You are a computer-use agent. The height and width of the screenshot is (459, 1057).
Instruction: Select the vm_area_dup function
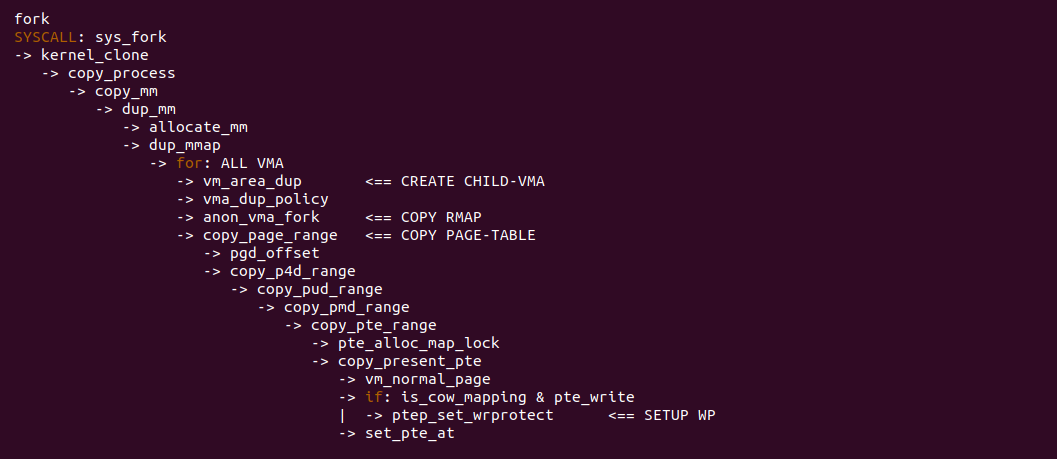click(x=252, y=181)
